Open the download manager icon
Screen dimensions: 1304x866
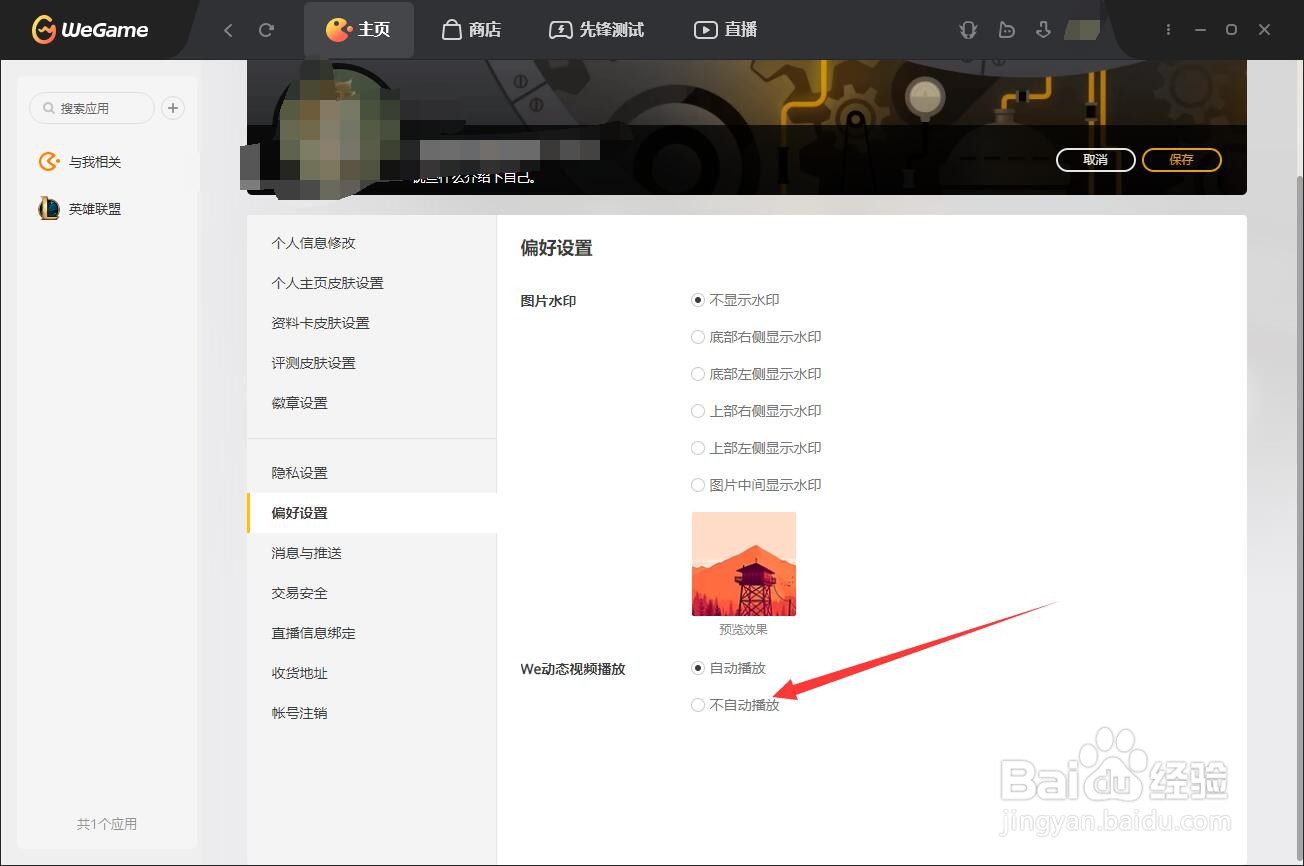click(1043, 29)
